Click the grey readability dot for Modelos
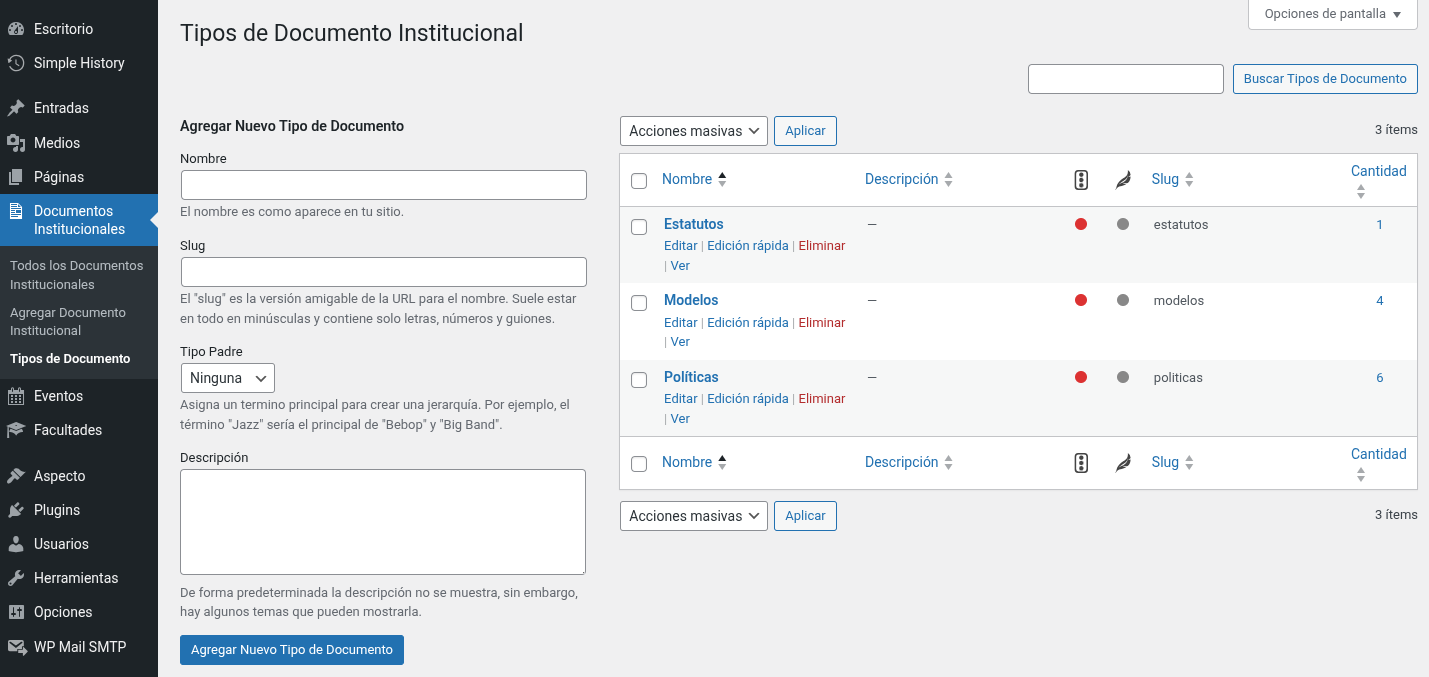The width and height of the screenshot is (1429, 677). point(1123,300)
